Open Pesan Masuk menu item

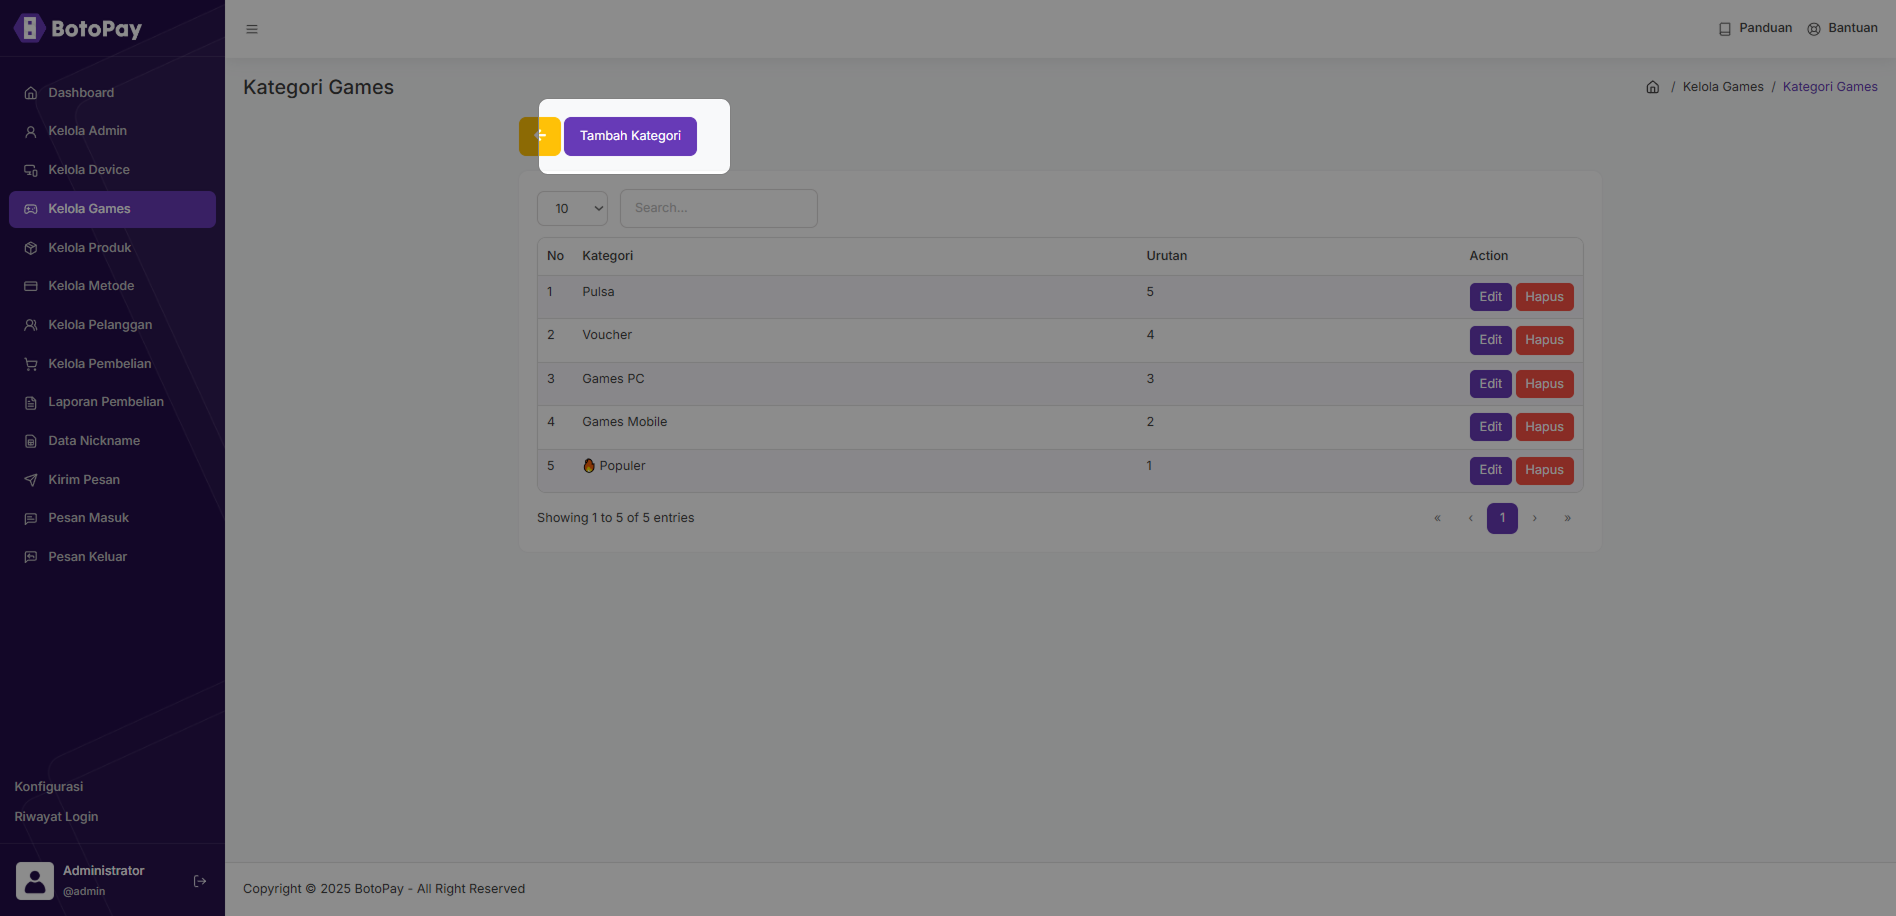pos(112,518)
